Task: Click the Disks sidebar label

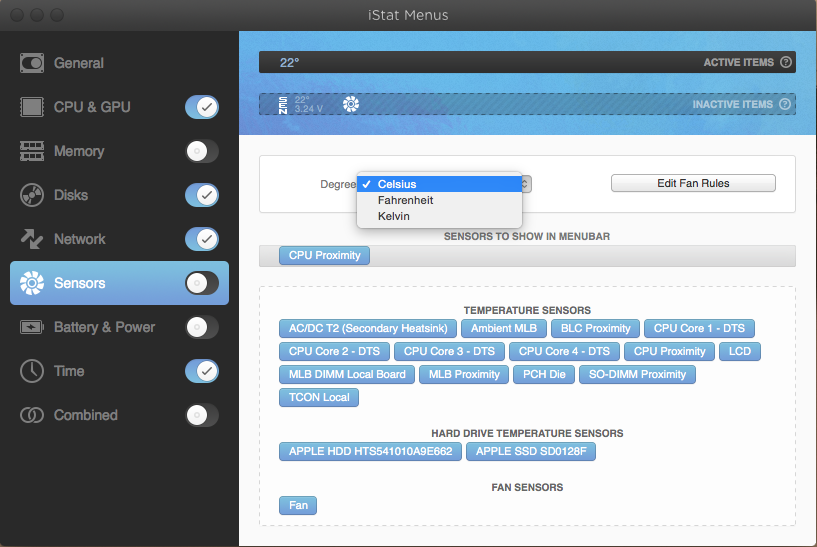Action: 71,195
